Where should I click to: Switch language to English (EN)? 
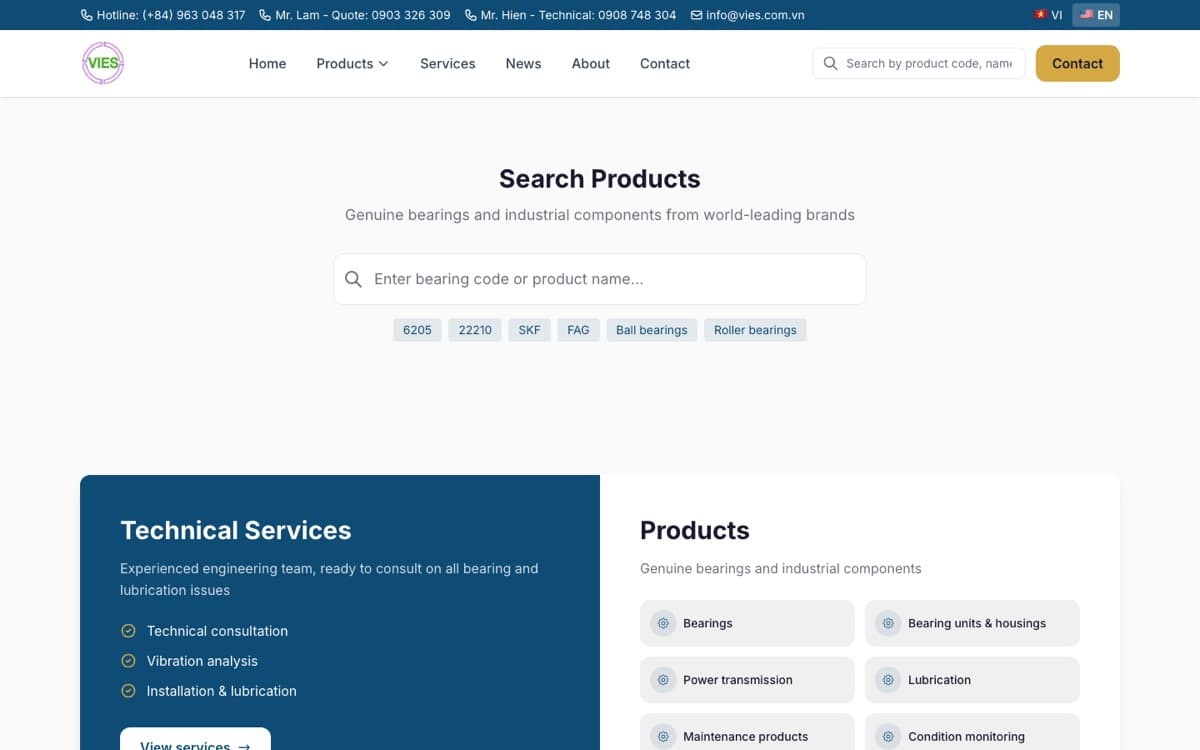(1096, 15)
